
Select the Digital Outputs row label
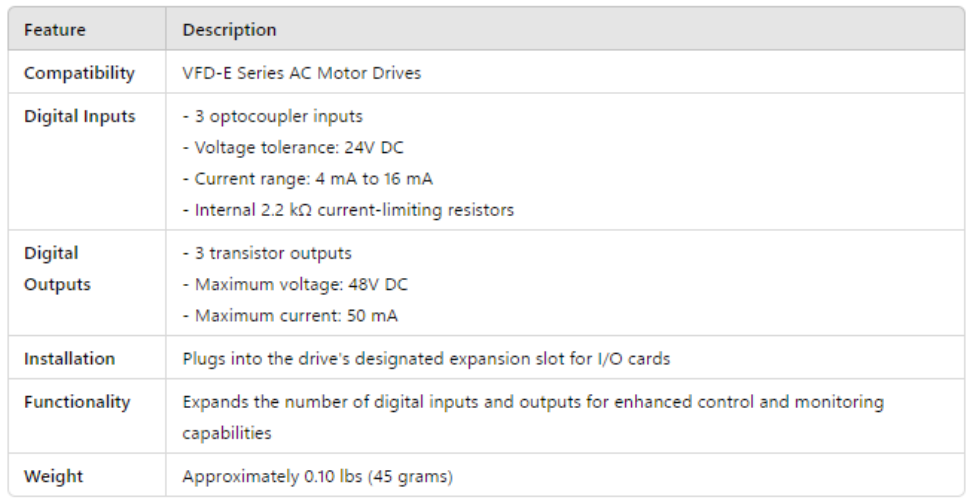pos(57,269)
